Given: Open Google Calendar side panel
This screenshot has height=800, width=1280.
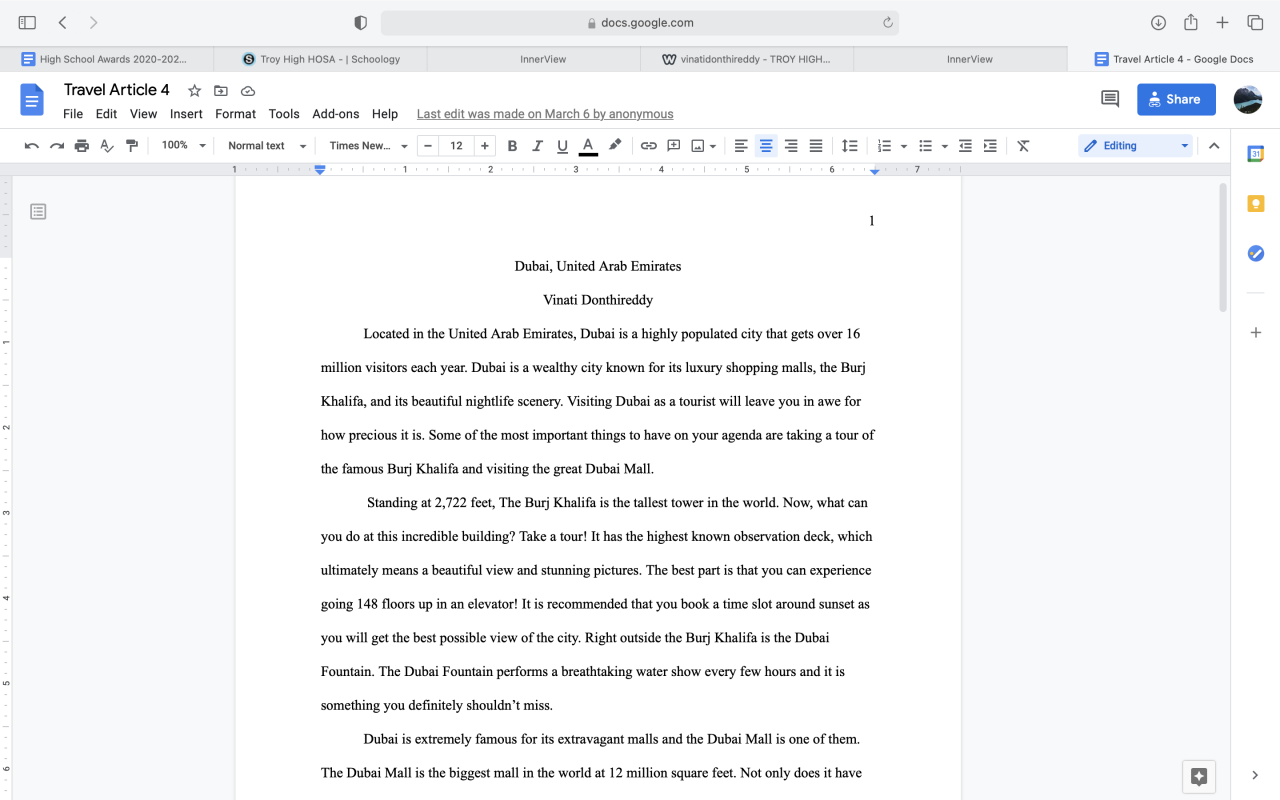Looking at the screenshot, I should (x=1256, y=154).
